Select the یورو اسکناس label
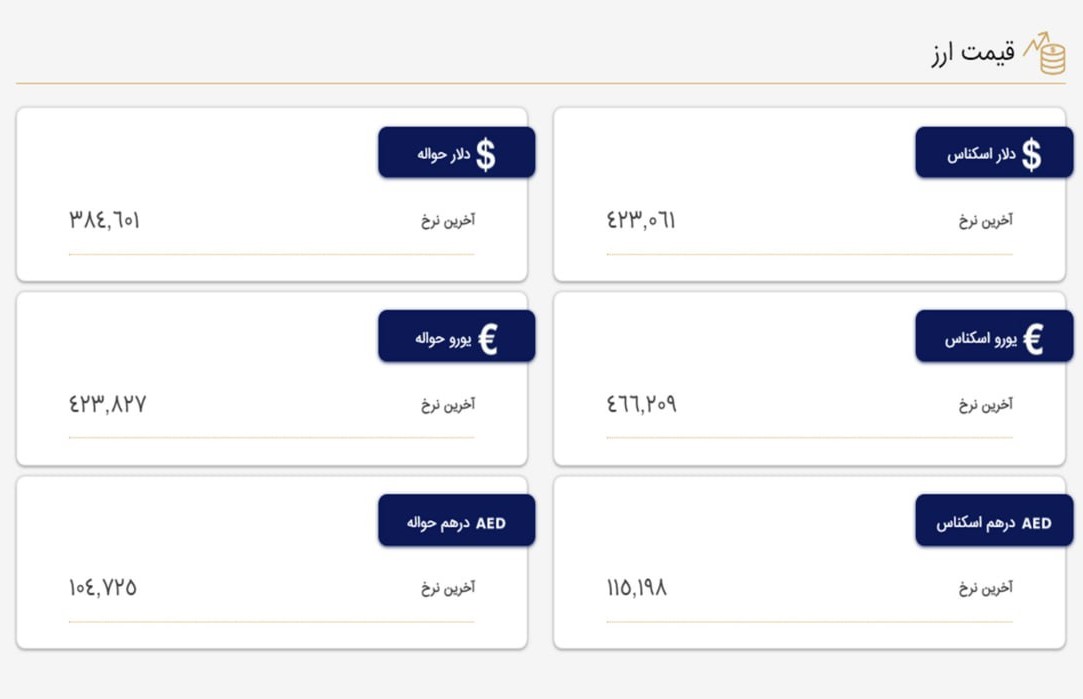 coord(981,338)
